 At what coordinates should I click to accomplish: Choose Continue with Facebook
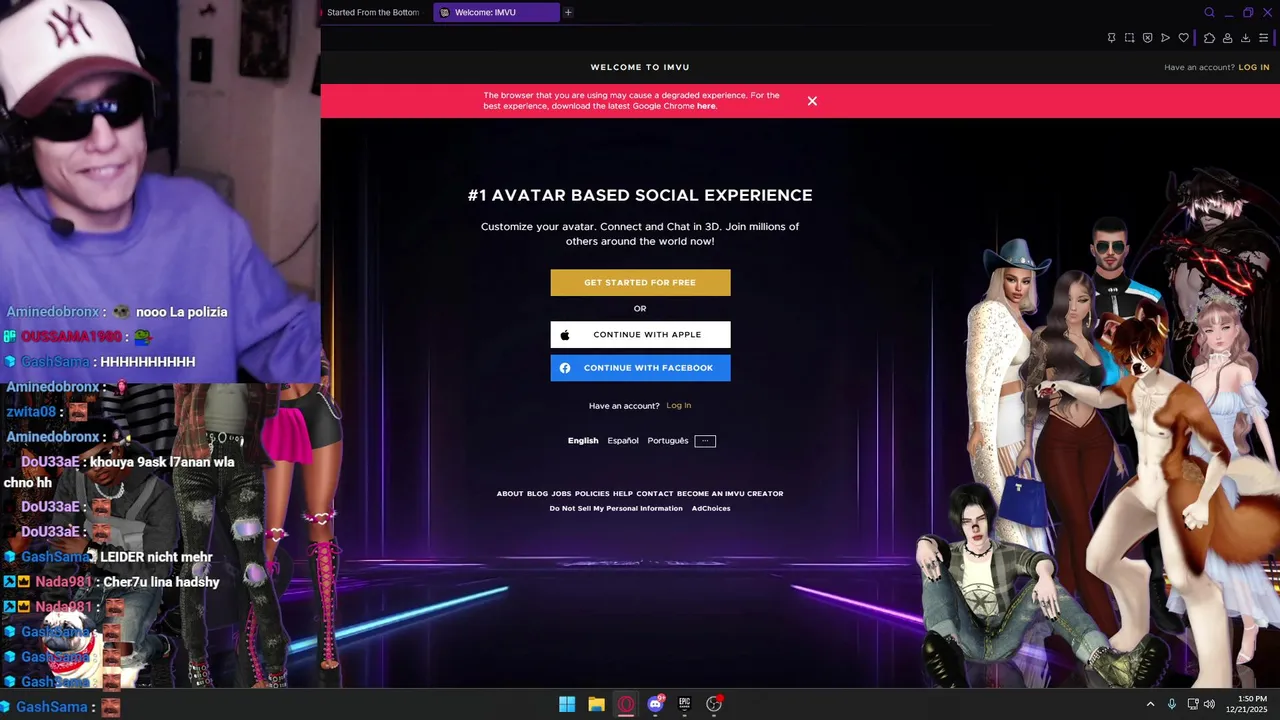tap(640, 368)
